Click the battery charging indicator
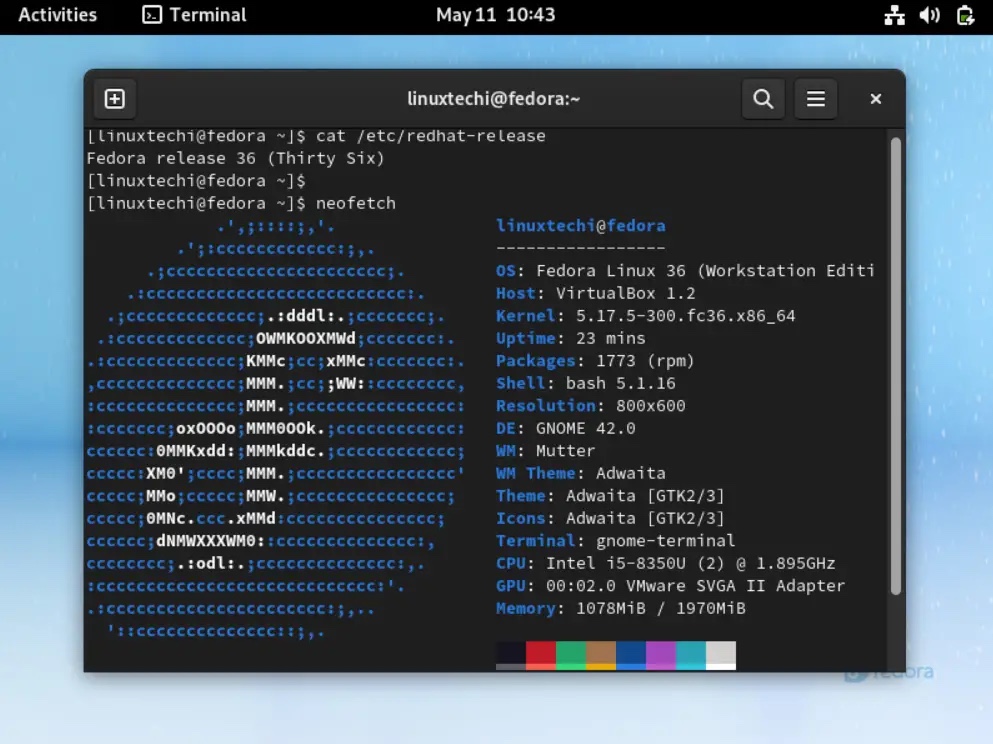The image size is (993, 744). (x=963, y=15)
